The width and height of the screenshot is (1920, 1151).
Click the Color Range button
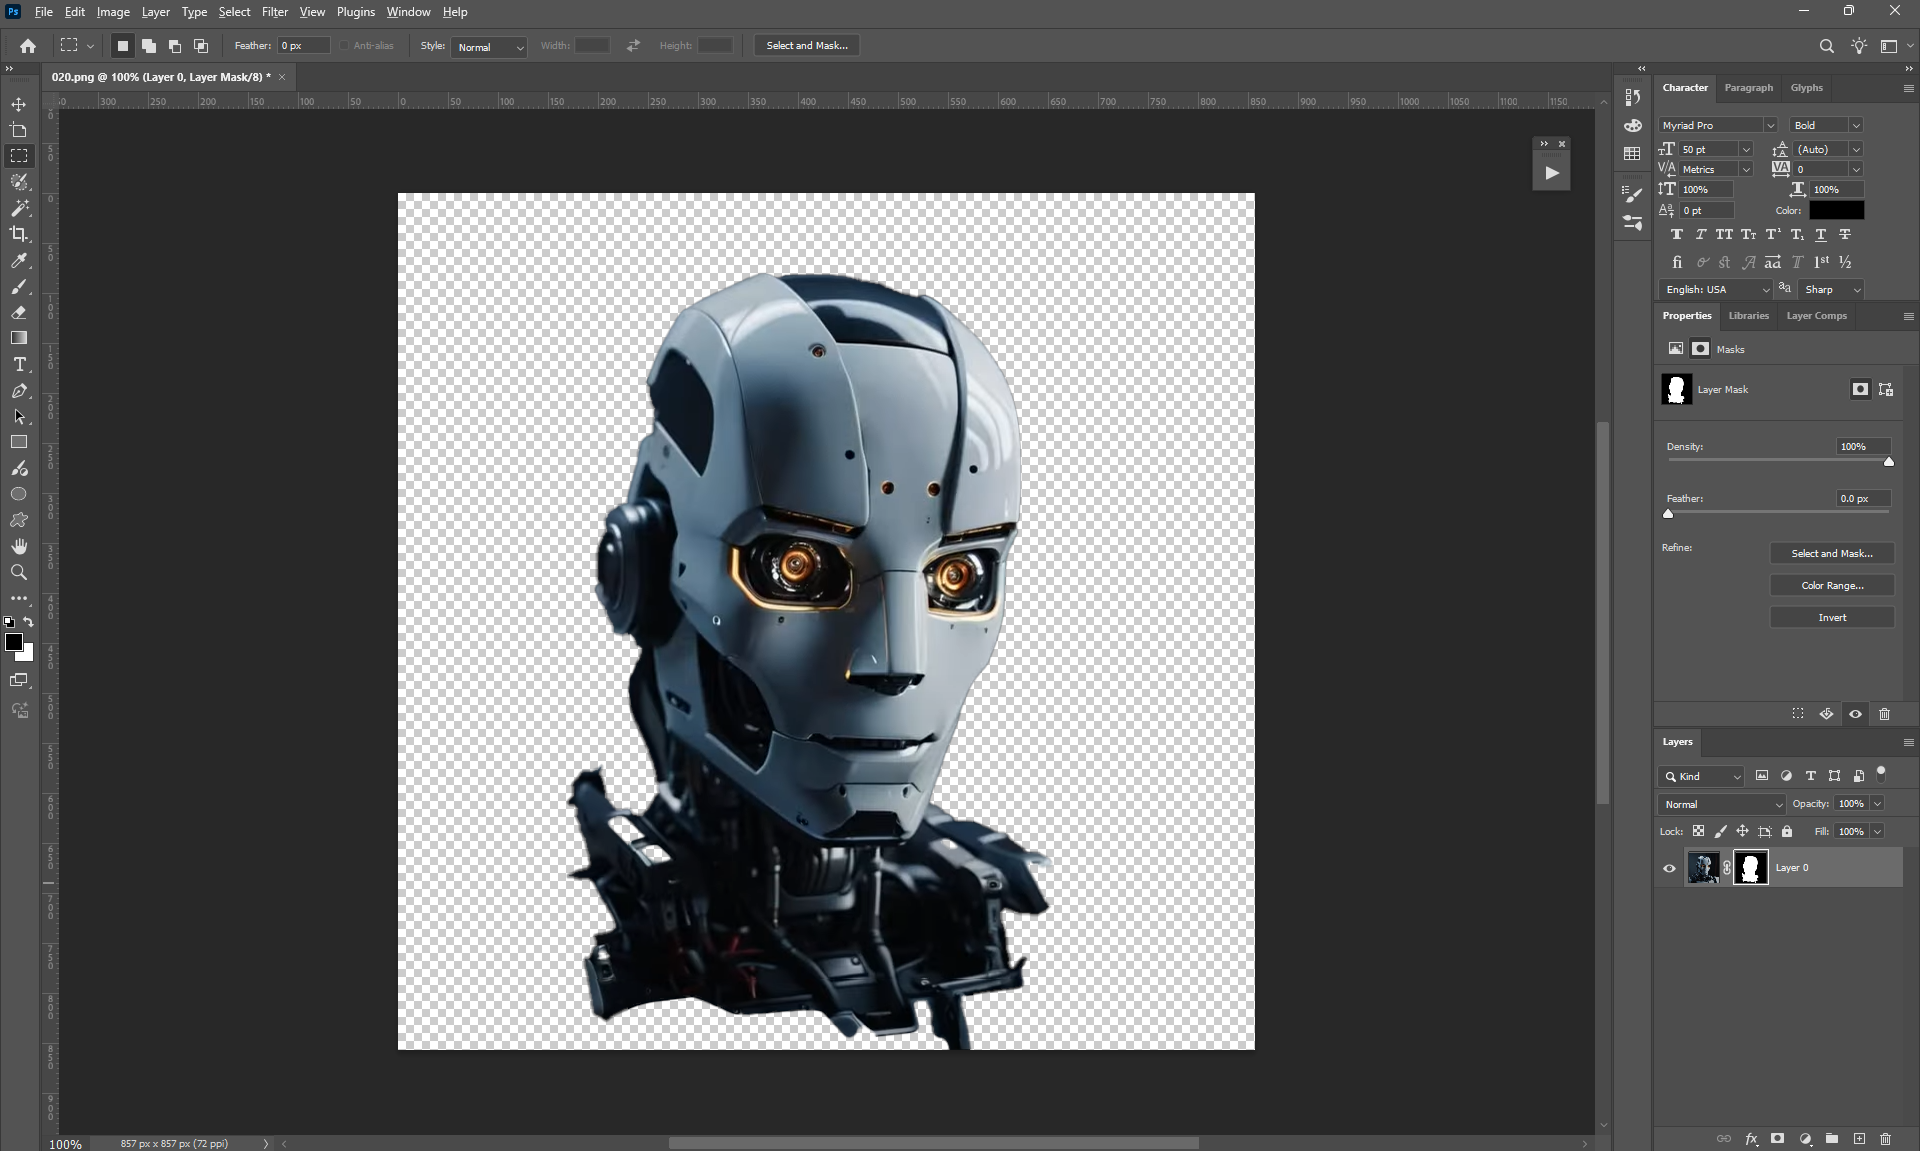pos(1831,586)
